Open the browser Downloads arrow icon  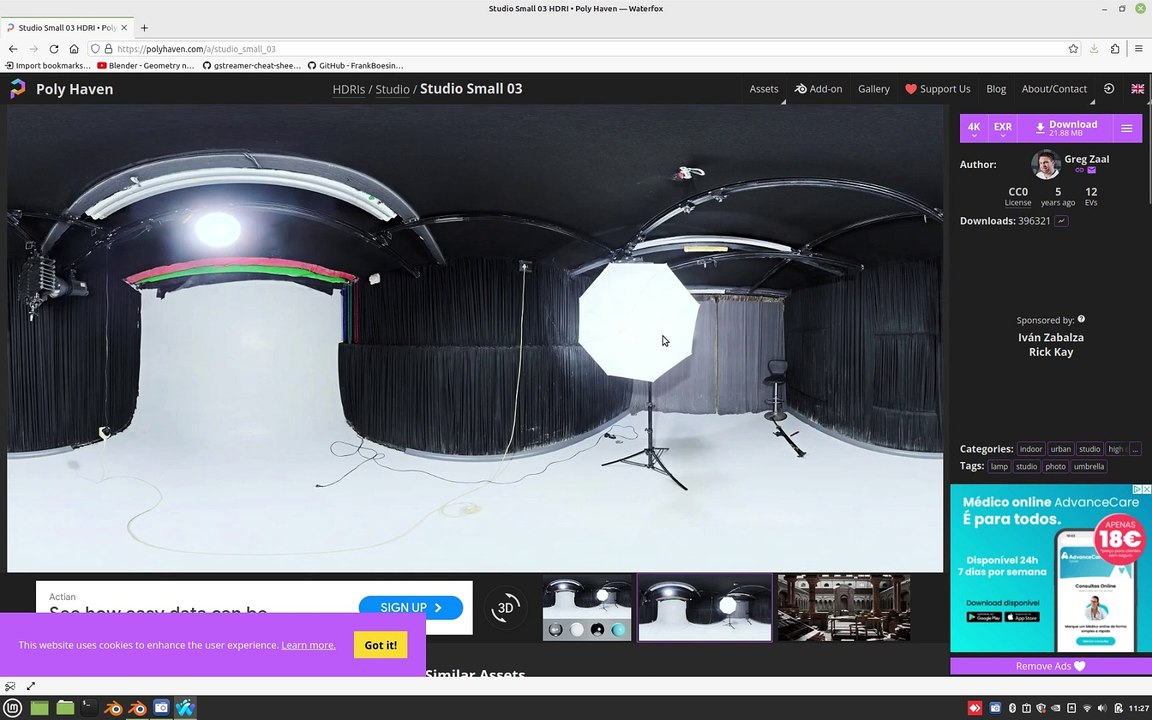pyautogui.click(x=1094, y=48)
